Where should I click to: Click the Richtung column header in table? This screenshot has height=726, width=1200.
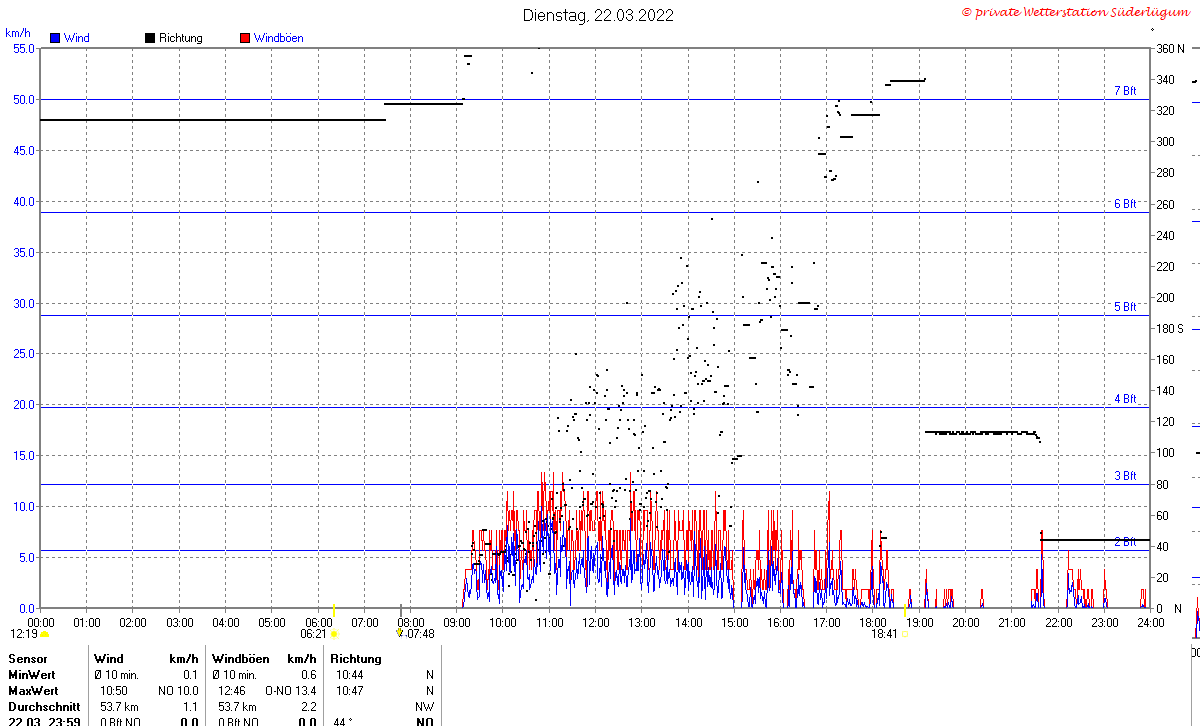[356, 659]
